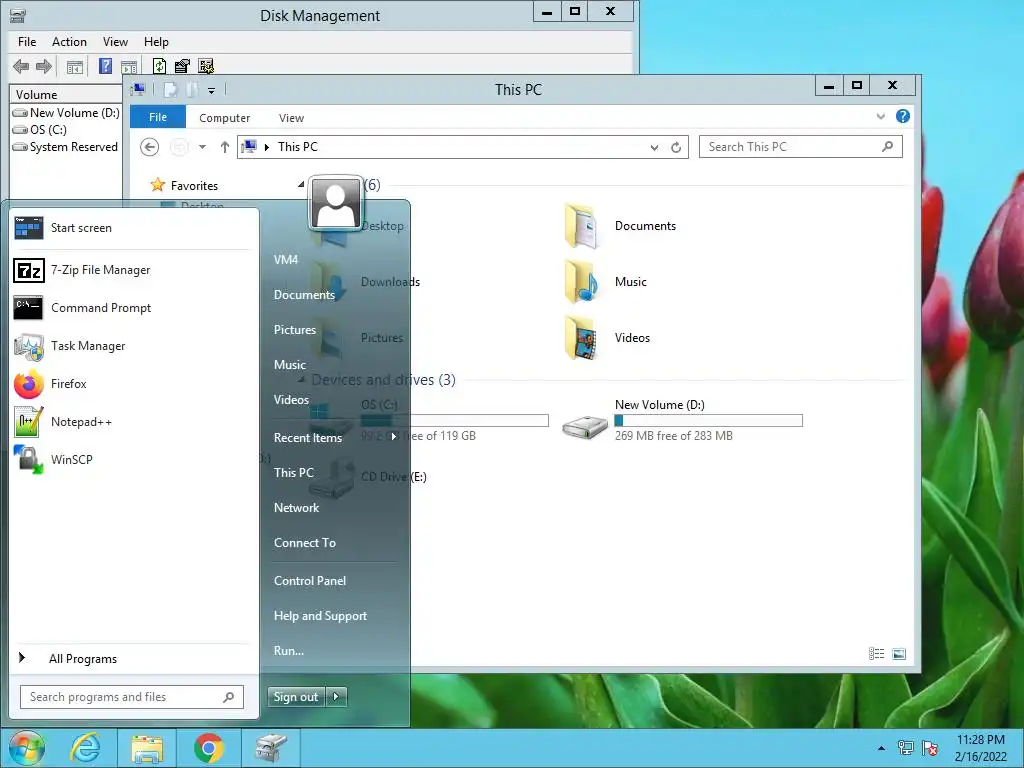Open address bar history dropdown
This screenshot has height=768, width=1024.
pyautogui.click(x=654, y=148)
